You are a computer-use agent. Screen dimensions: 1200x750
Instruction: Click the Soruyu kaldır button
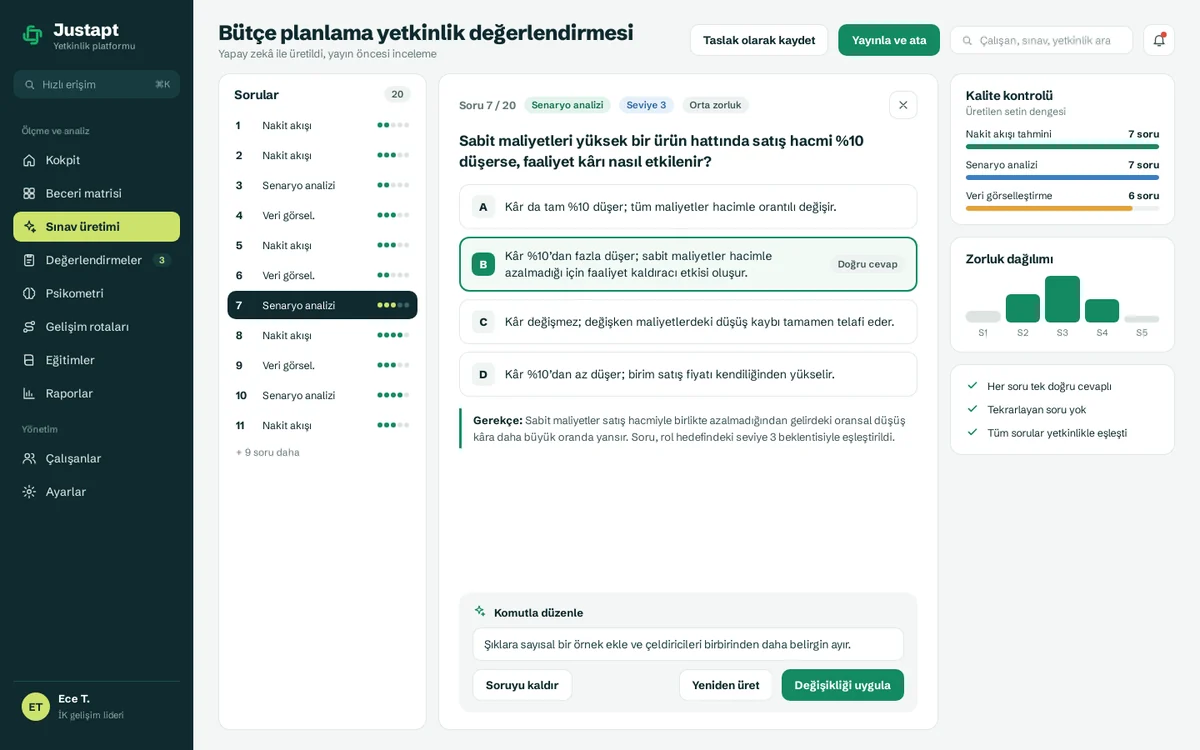pos(522,685)
